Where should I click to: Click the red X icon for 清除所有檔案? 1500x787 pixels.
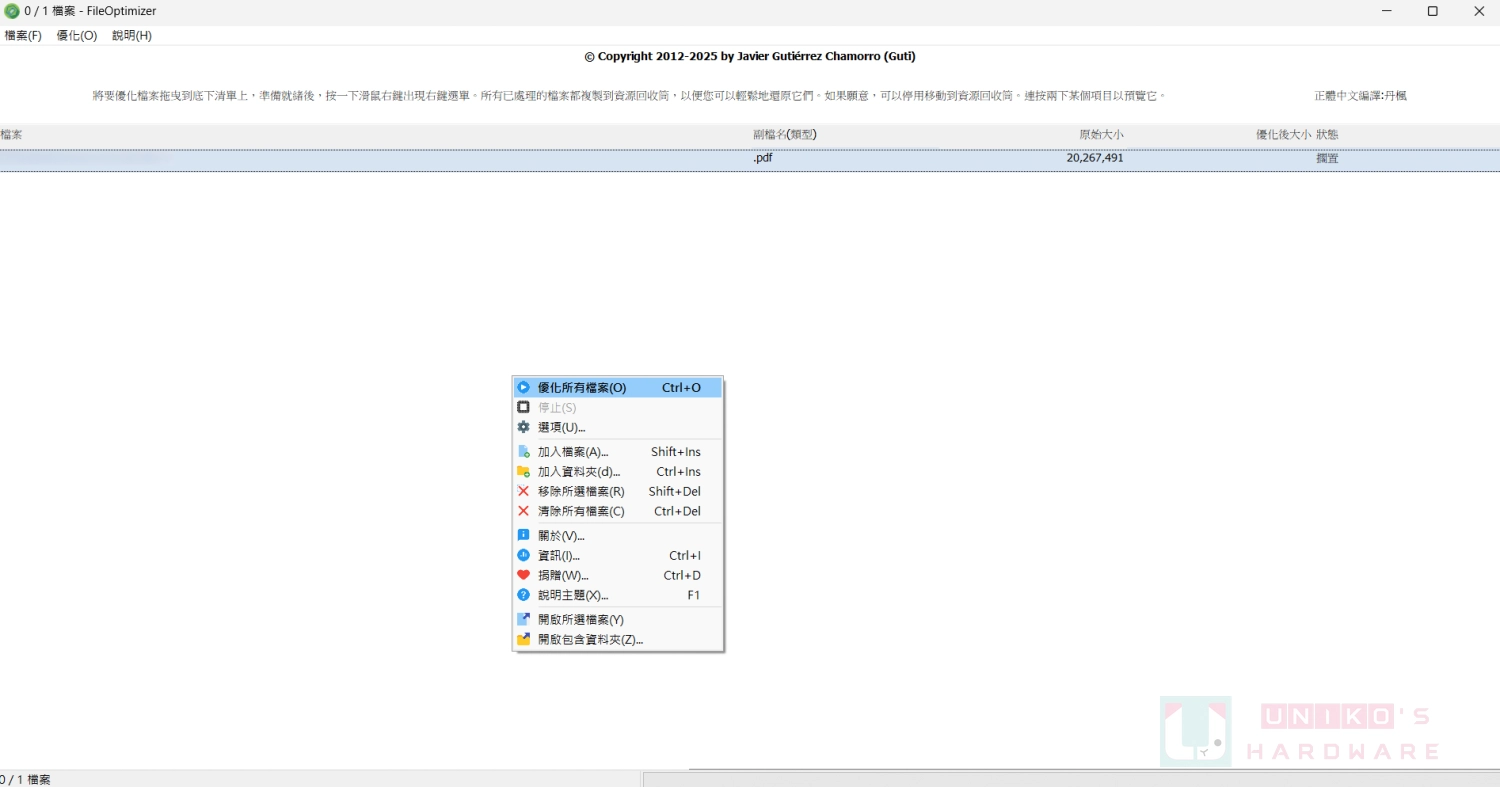[523, 511]
